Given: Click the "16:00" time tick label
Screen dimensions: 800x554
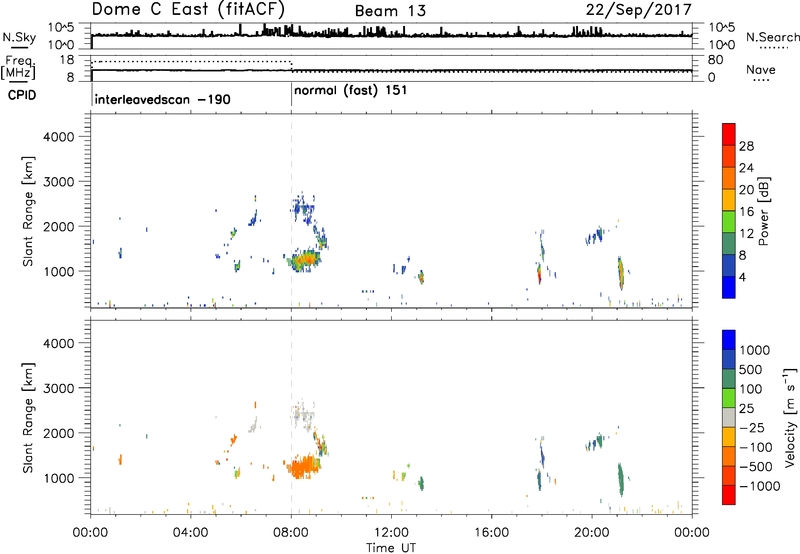Looking at the screenshot, I should (491, 533).
